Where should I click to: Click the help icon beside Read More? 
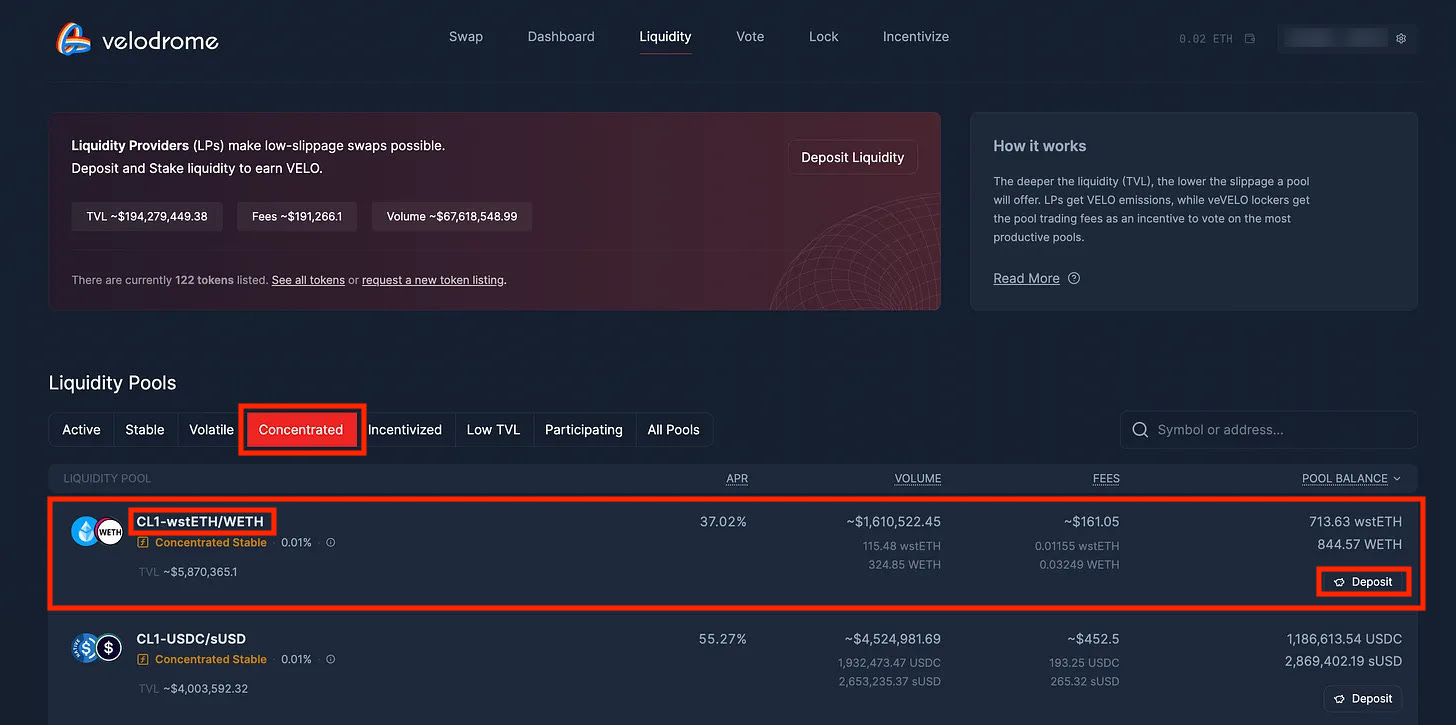[1074, 278]
